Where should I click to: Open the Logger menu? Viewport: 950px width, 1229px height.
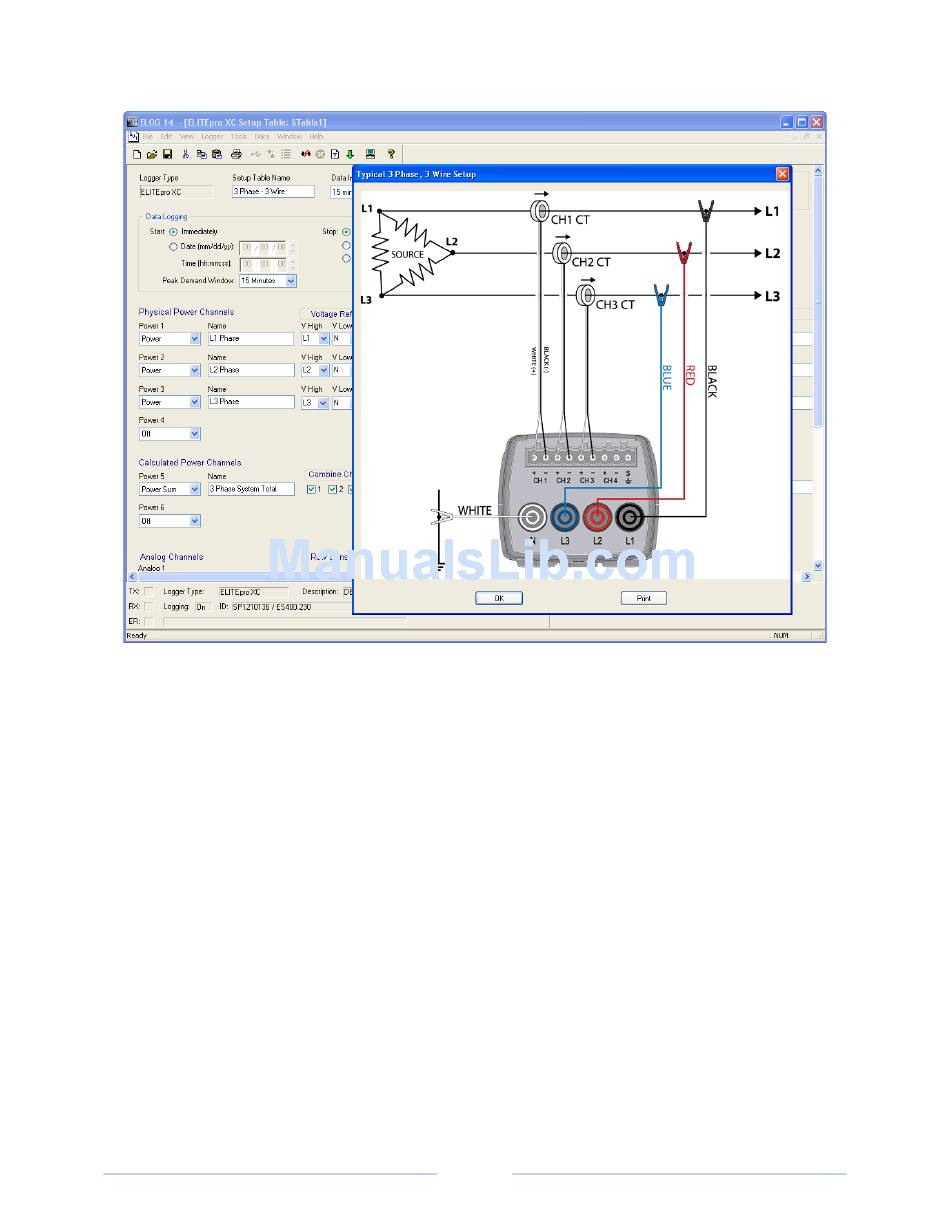tap(212, 136)
